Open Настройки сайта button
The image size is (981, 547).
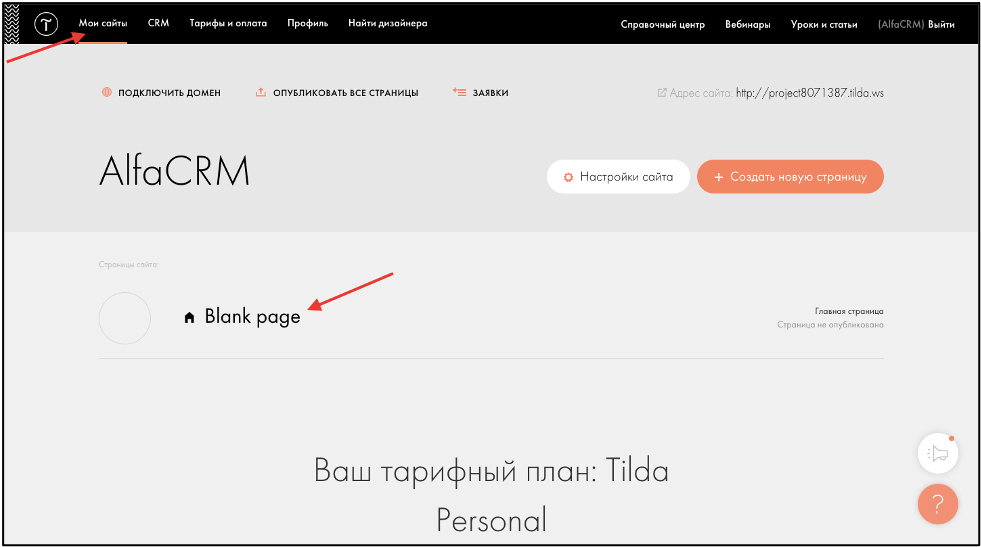pyautogui.click(x=618, y=176)
